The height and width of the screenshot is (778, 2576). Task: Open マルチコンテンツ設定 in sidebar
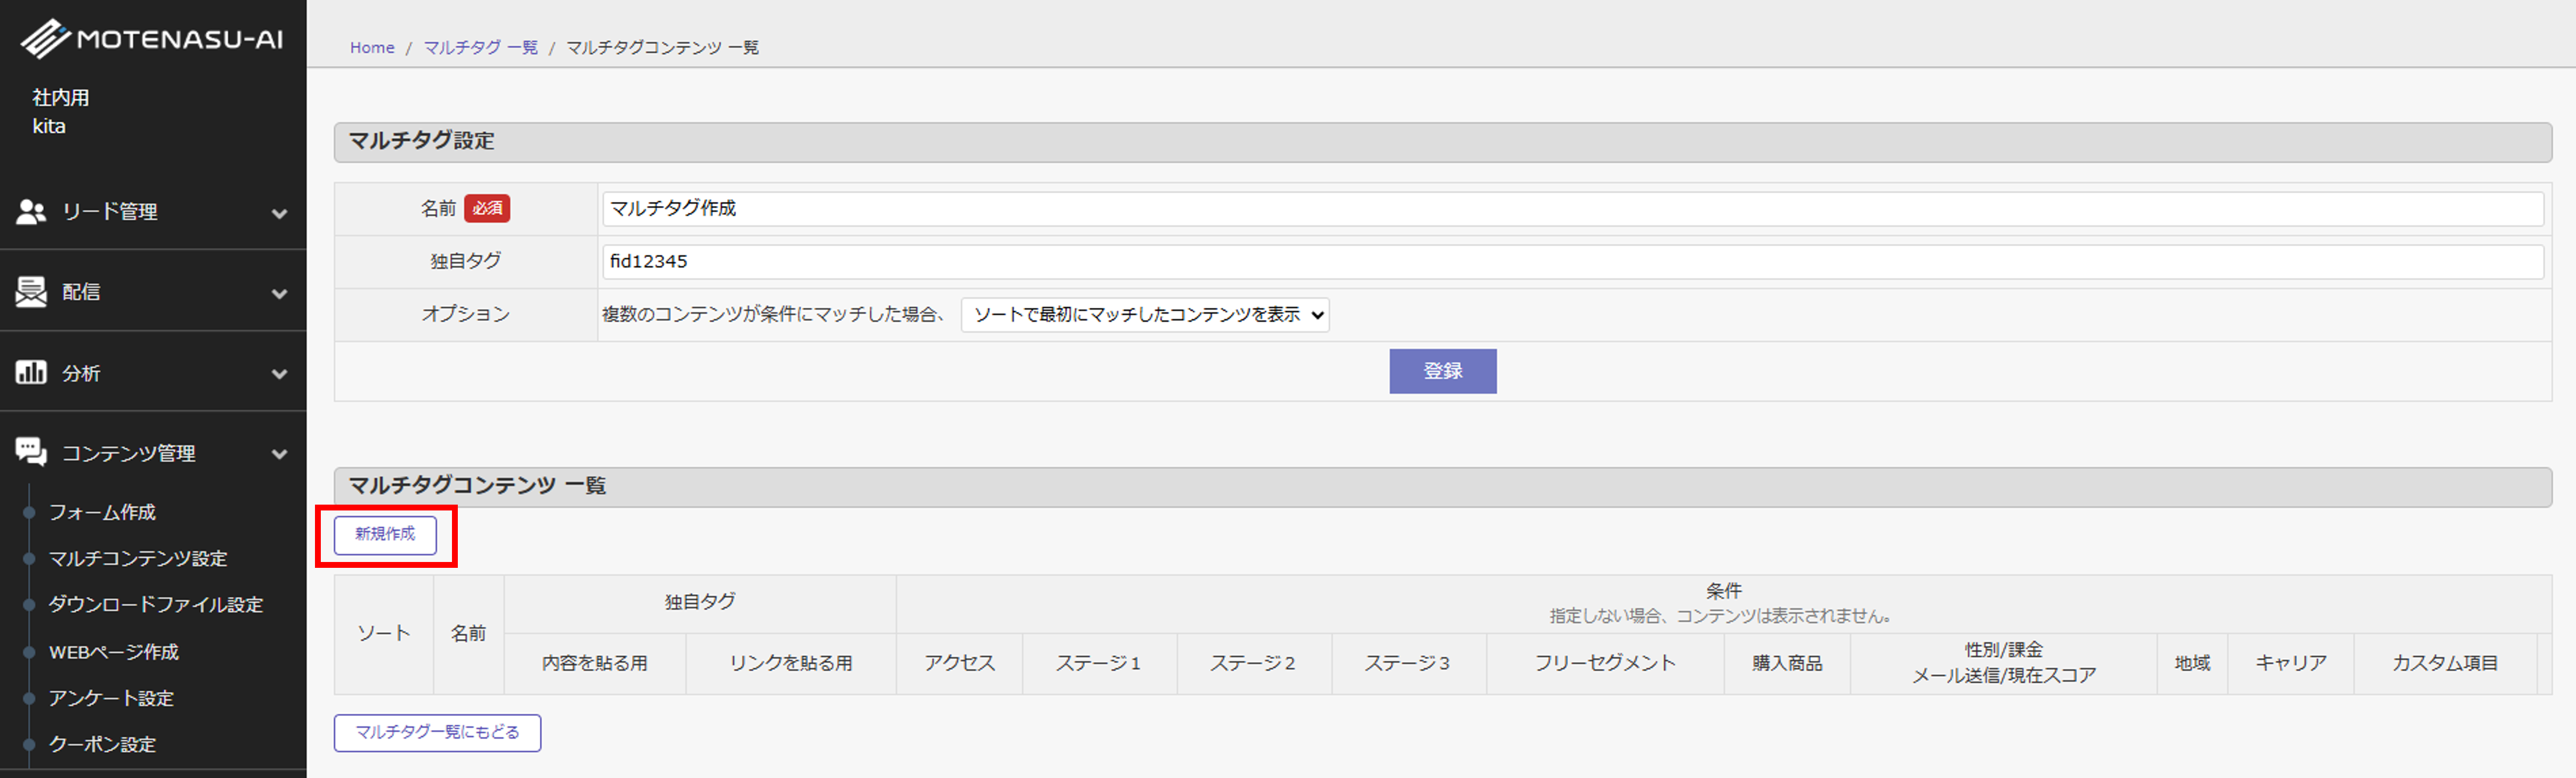[138, 558]
